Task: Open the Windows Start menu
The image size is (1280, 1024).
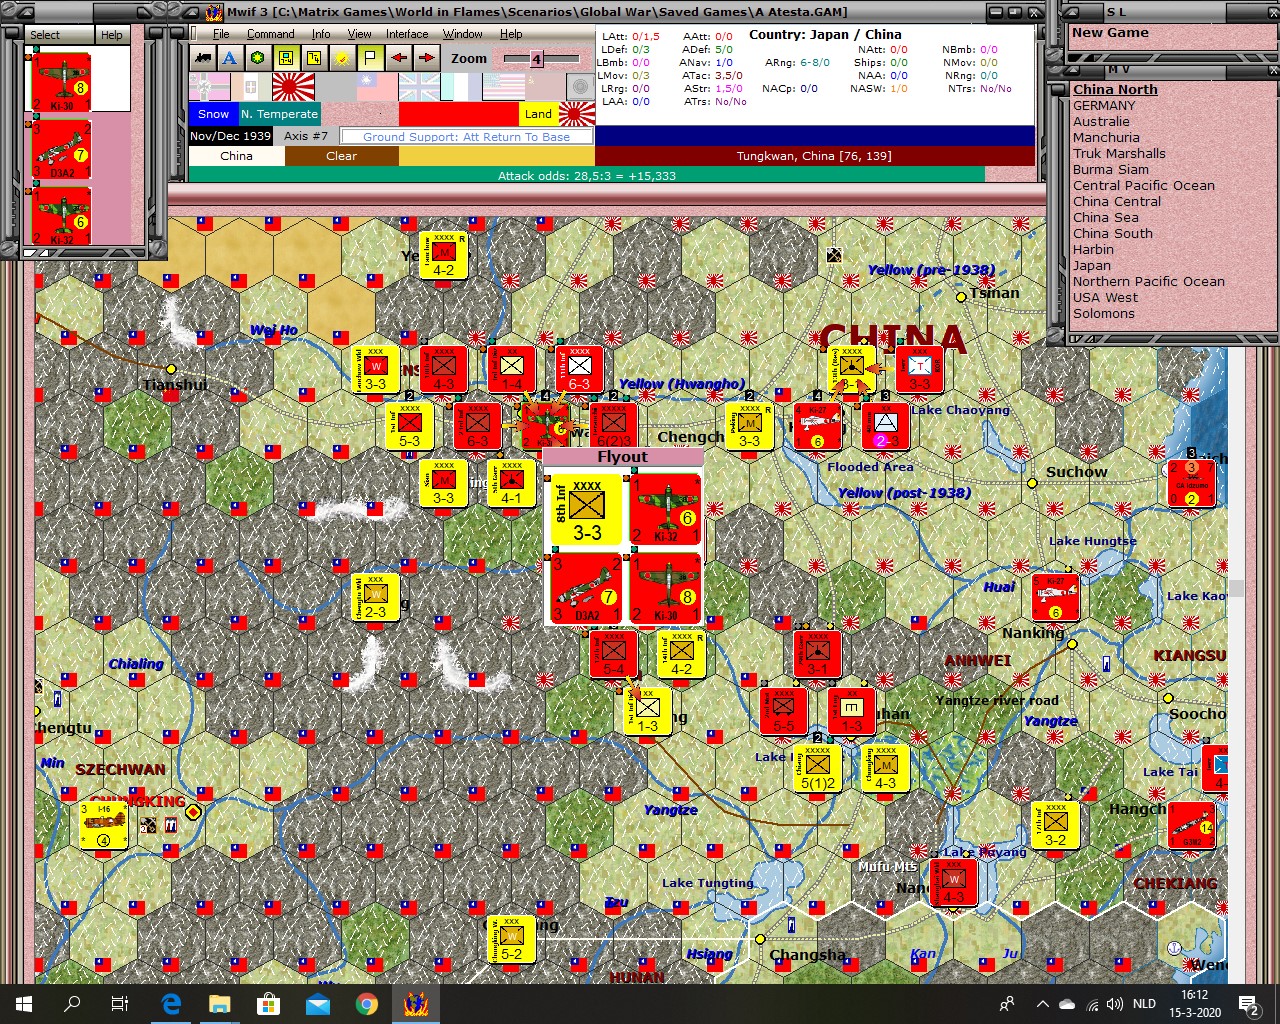Action: [24, 1004]
